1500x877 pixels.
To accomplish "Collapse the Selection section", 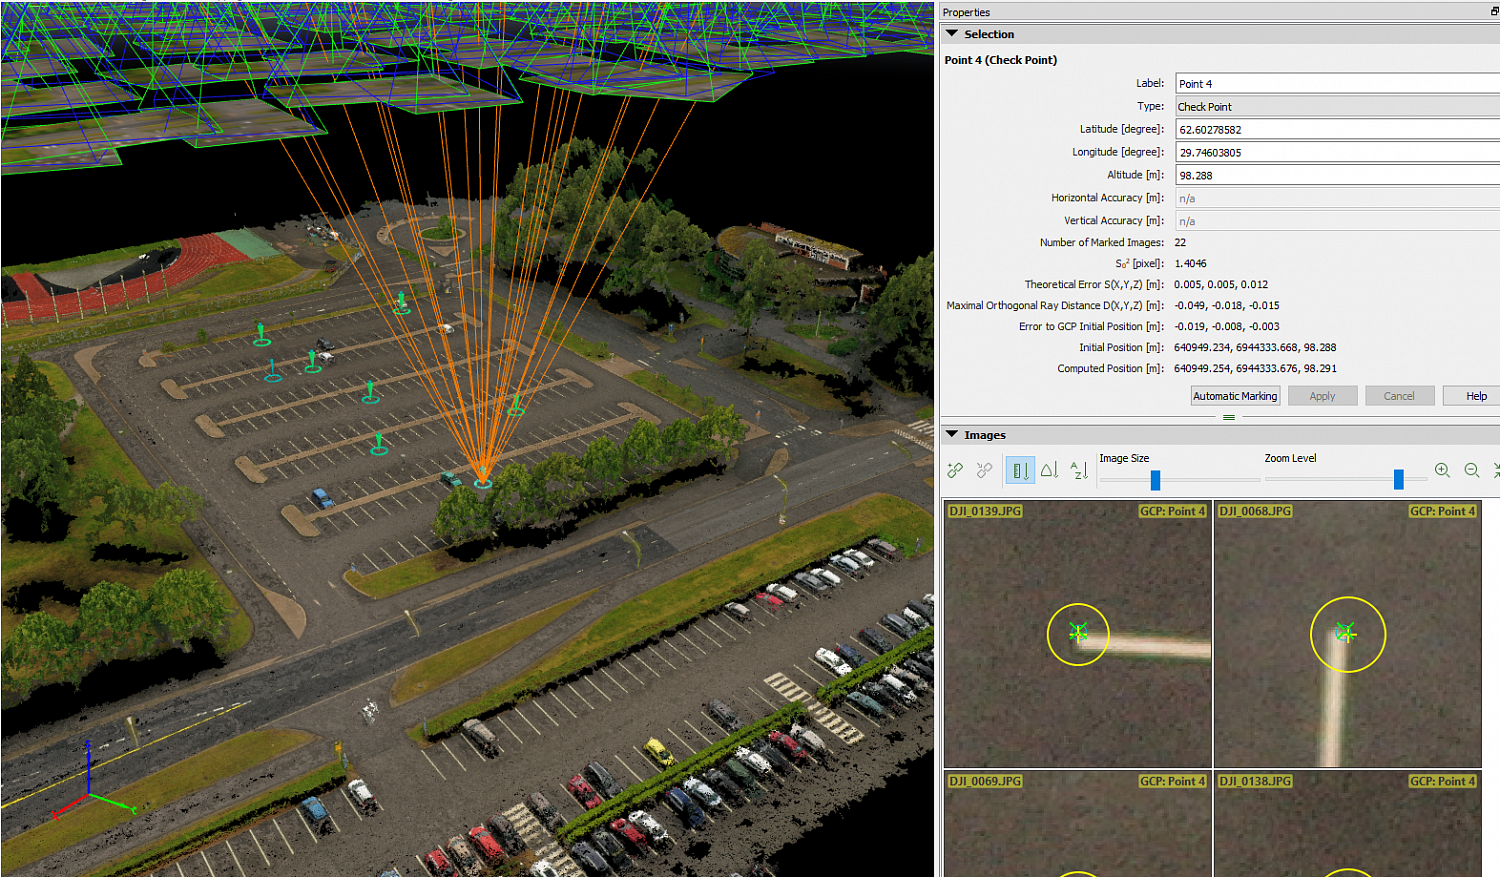I will (x=951, y=33).
